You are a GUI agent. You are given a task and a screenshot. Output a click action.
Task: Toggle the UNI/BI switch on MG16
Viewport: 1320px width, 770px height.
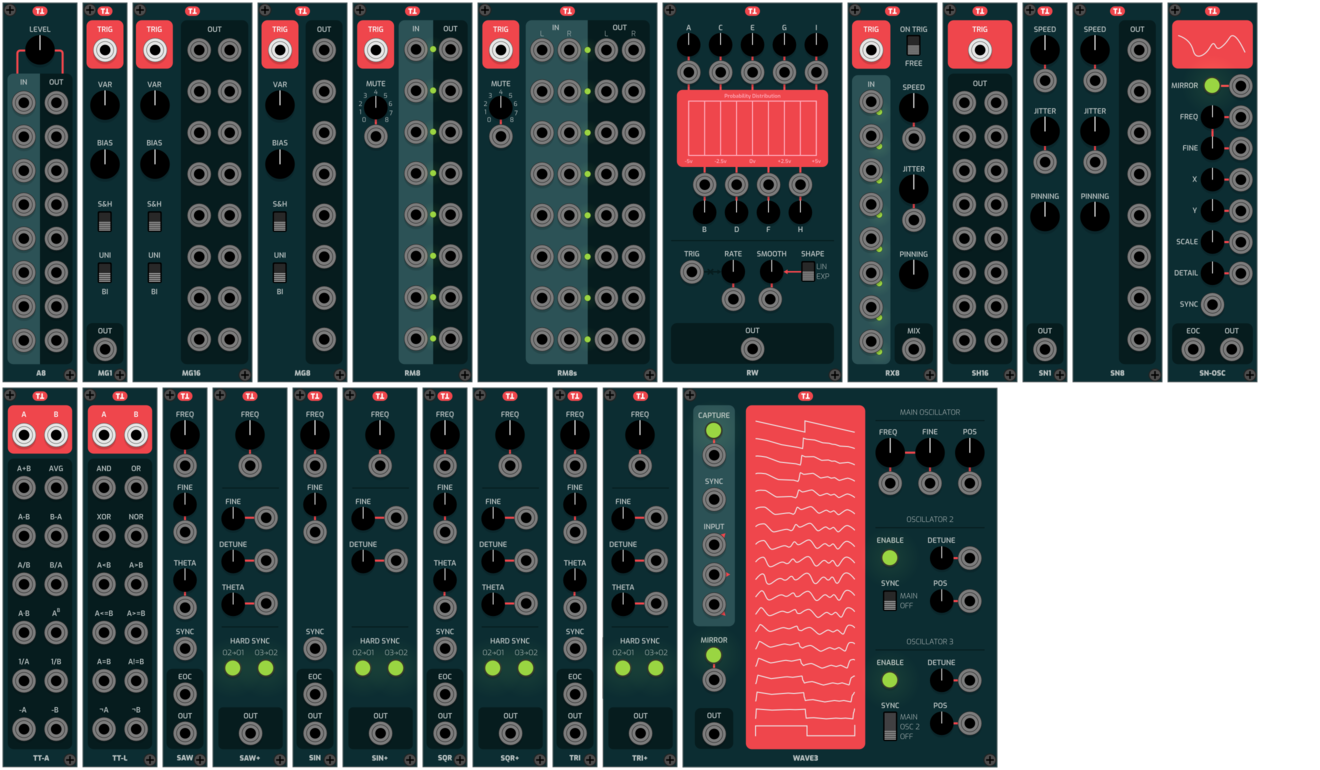point(154,273)
